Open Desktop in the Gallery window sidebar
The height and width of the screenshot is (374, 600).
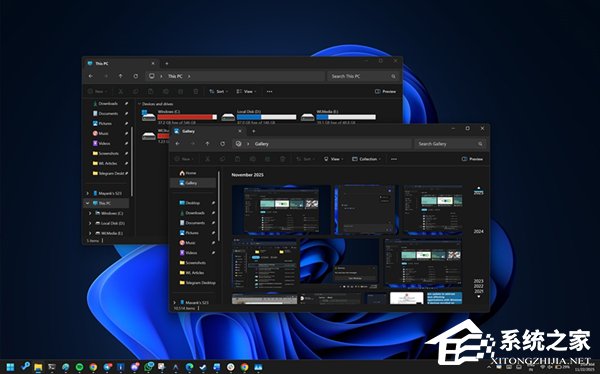[190, 203]
